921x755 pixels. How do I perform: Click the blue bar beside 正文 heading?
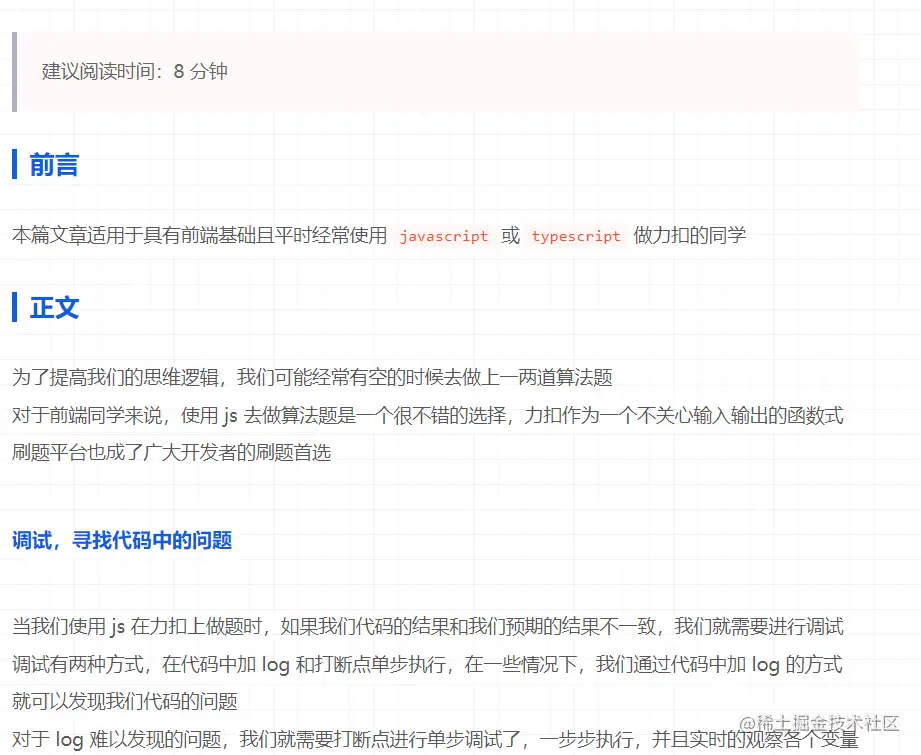pos(15,308)
